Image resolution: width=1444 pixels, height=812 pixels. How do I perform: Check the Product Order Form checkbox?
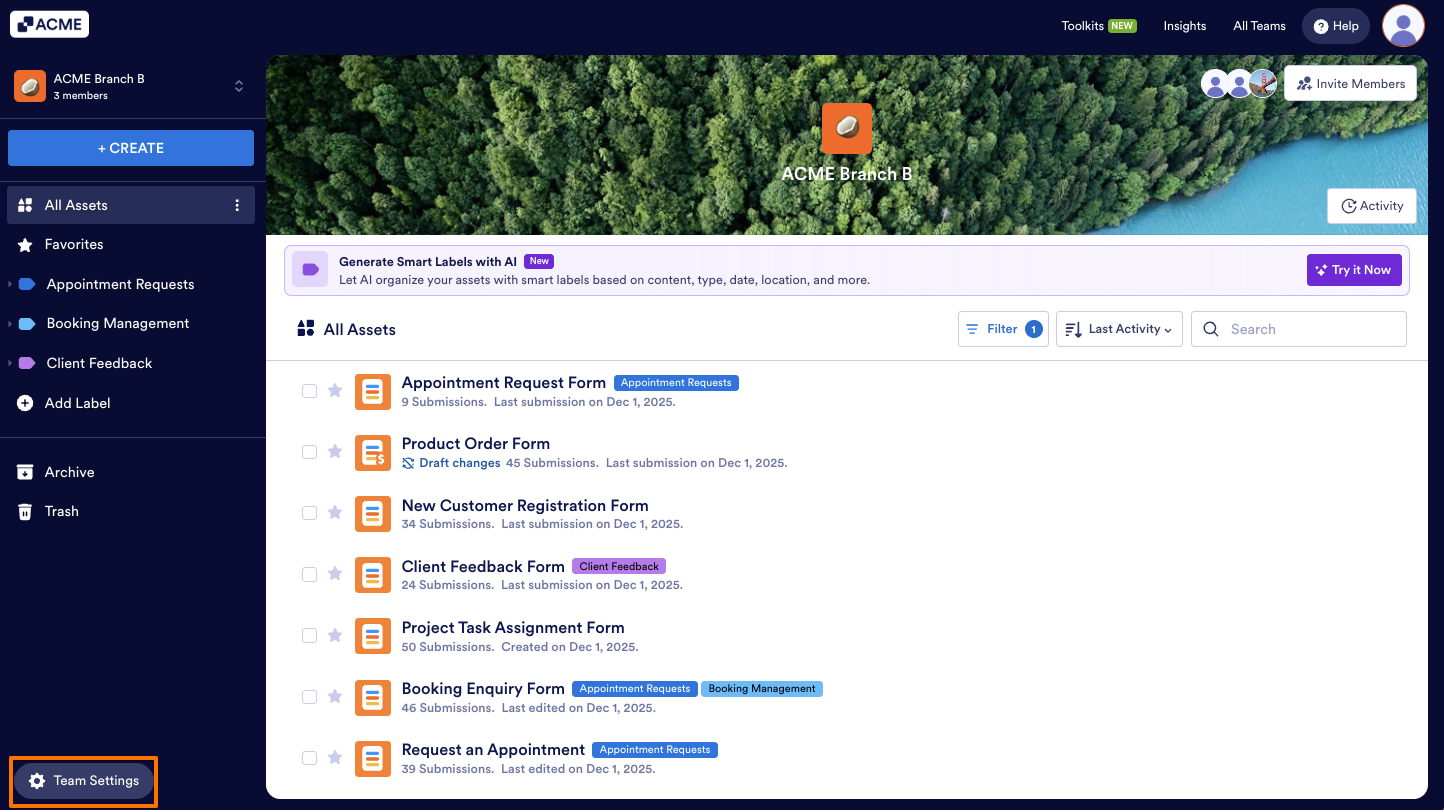tap(310, 452)
